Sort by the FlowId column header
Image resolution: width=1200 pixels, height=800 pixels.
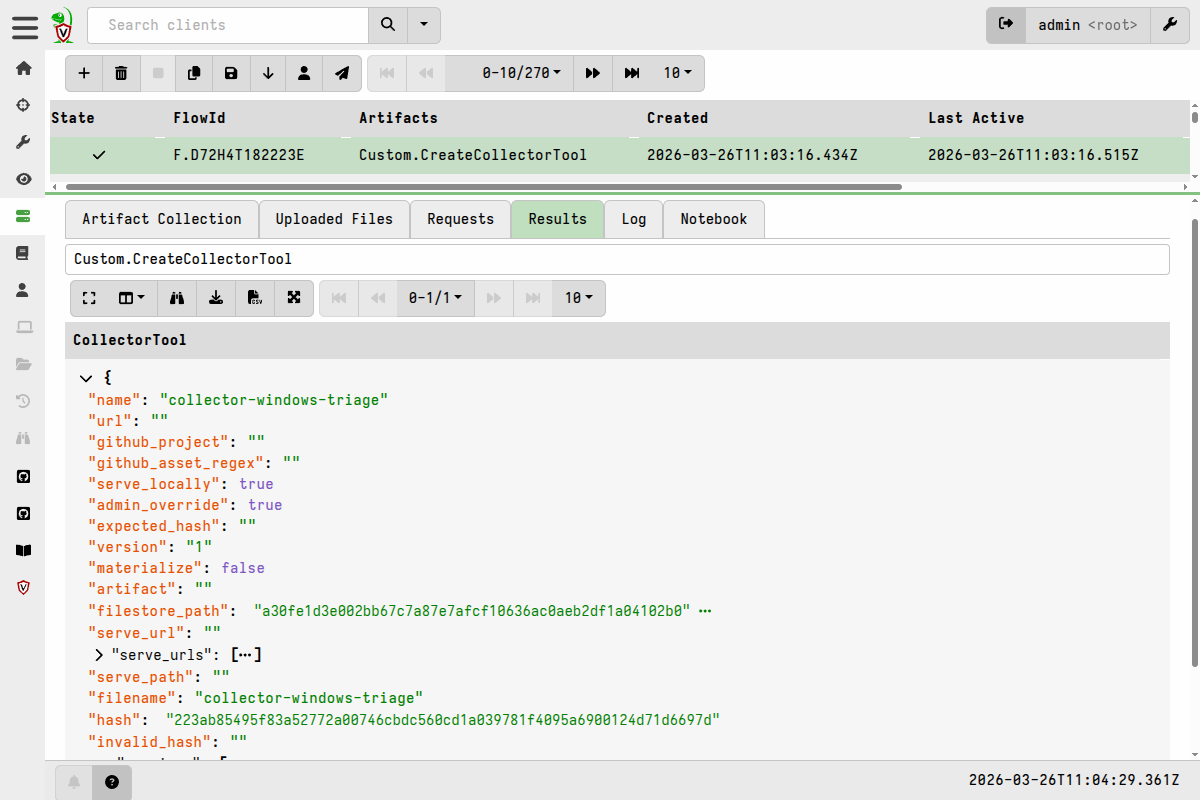(199, 118)
